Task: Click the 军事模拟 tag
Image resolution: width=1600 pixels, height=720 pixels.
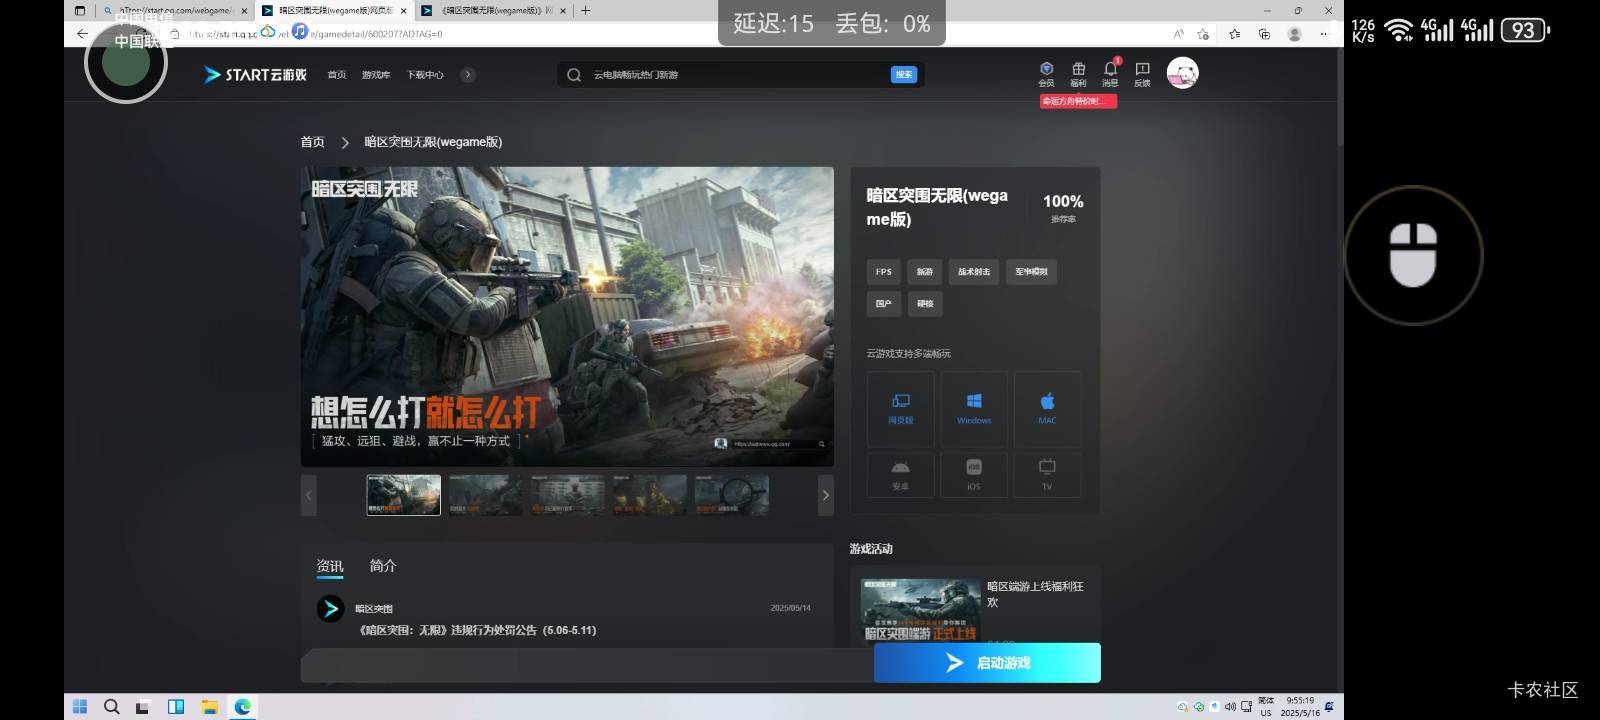Action: click(x=1031, y=272)
